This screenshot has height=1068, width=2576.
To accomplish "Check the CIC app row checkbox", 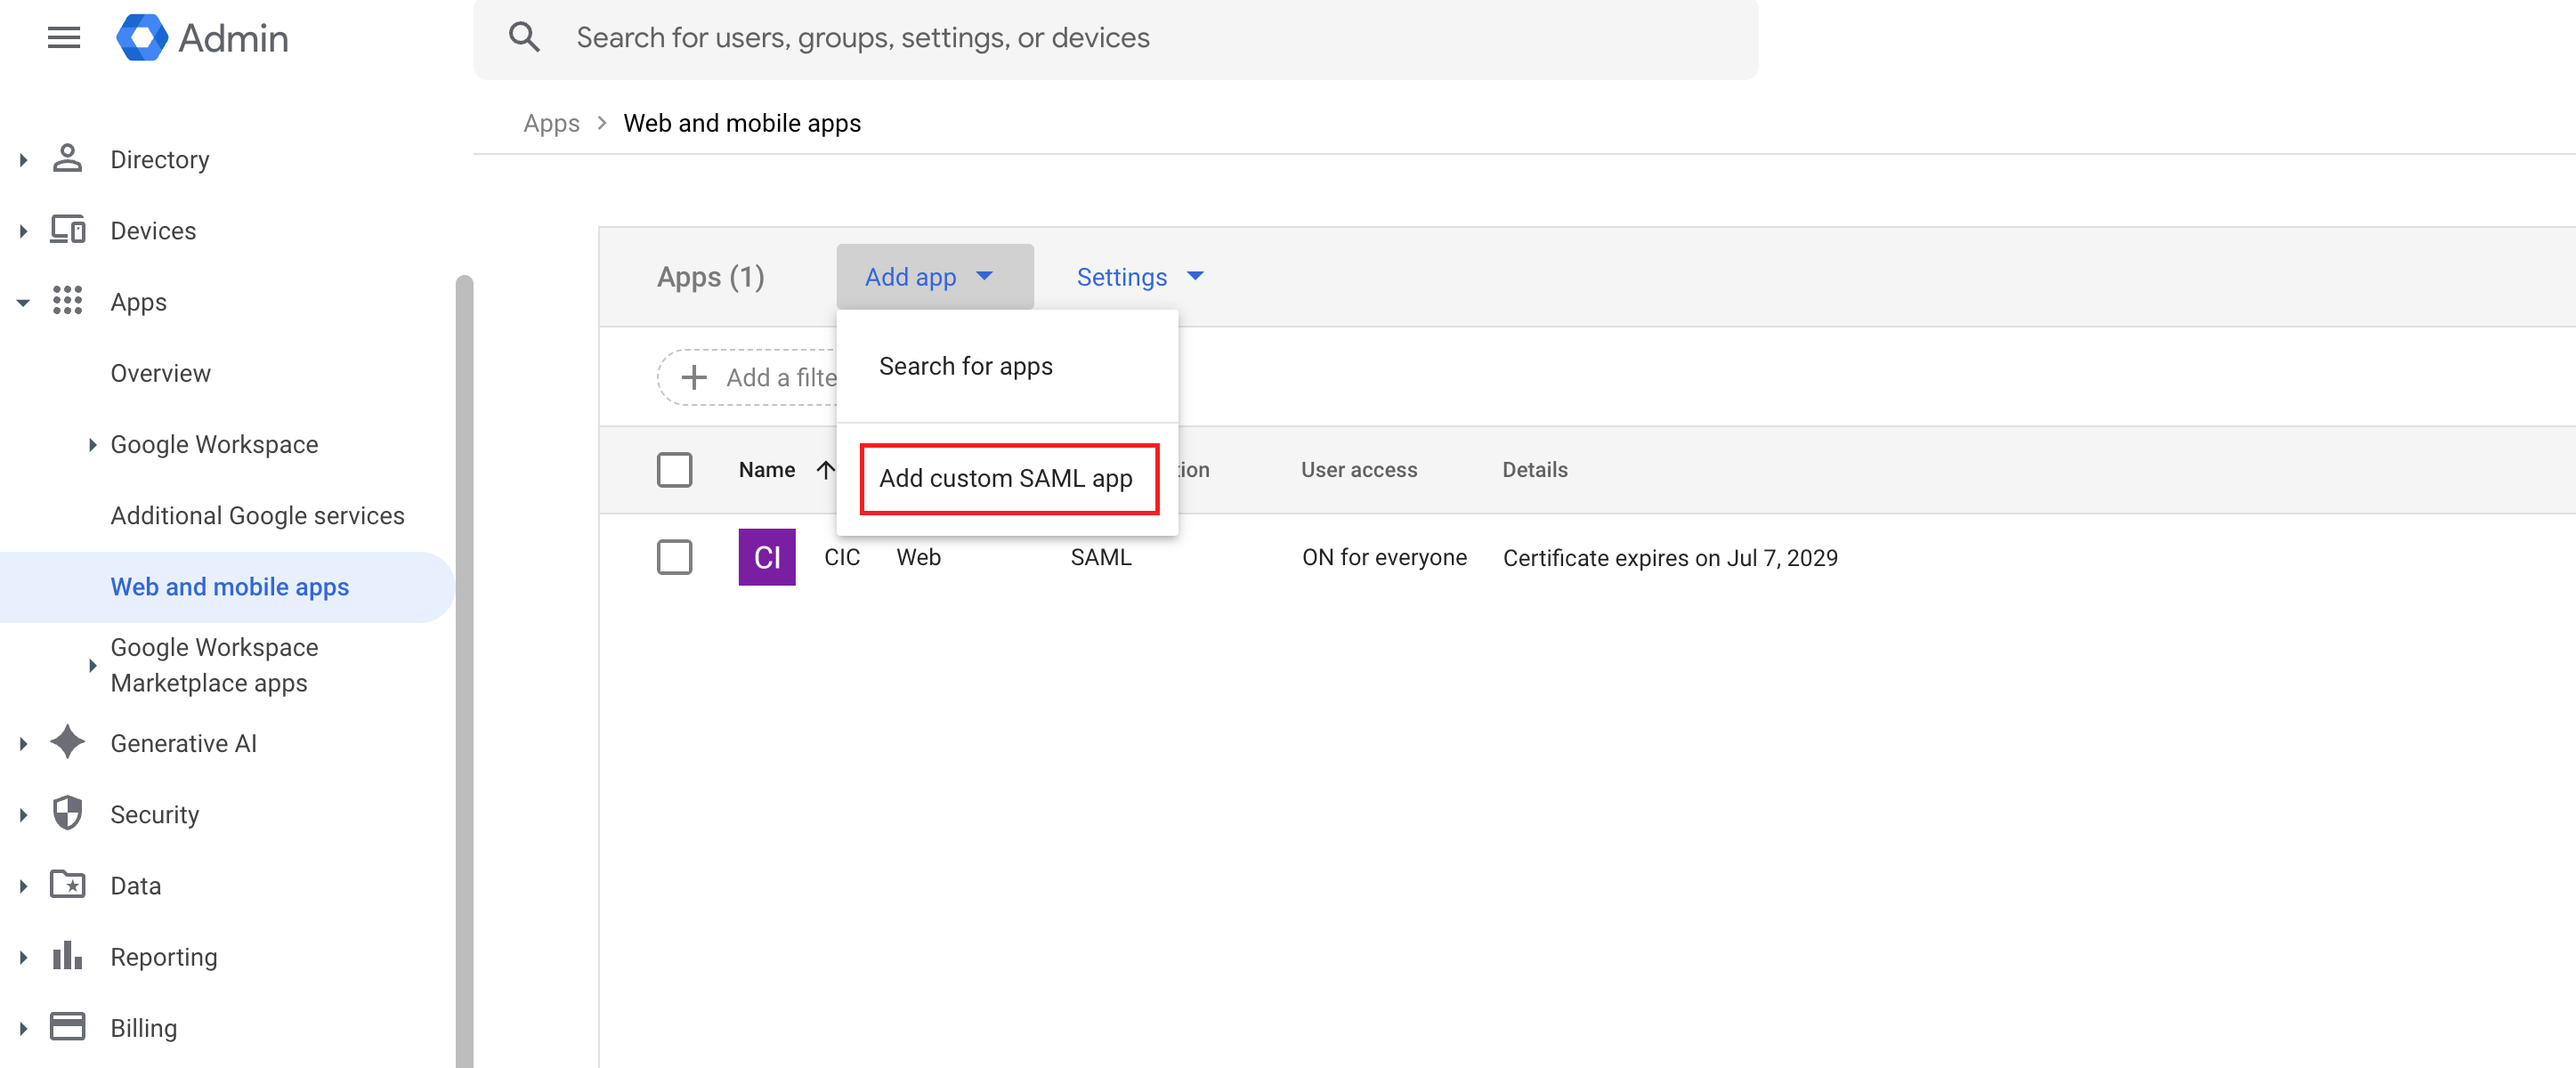I will click(x=674, y=557).
